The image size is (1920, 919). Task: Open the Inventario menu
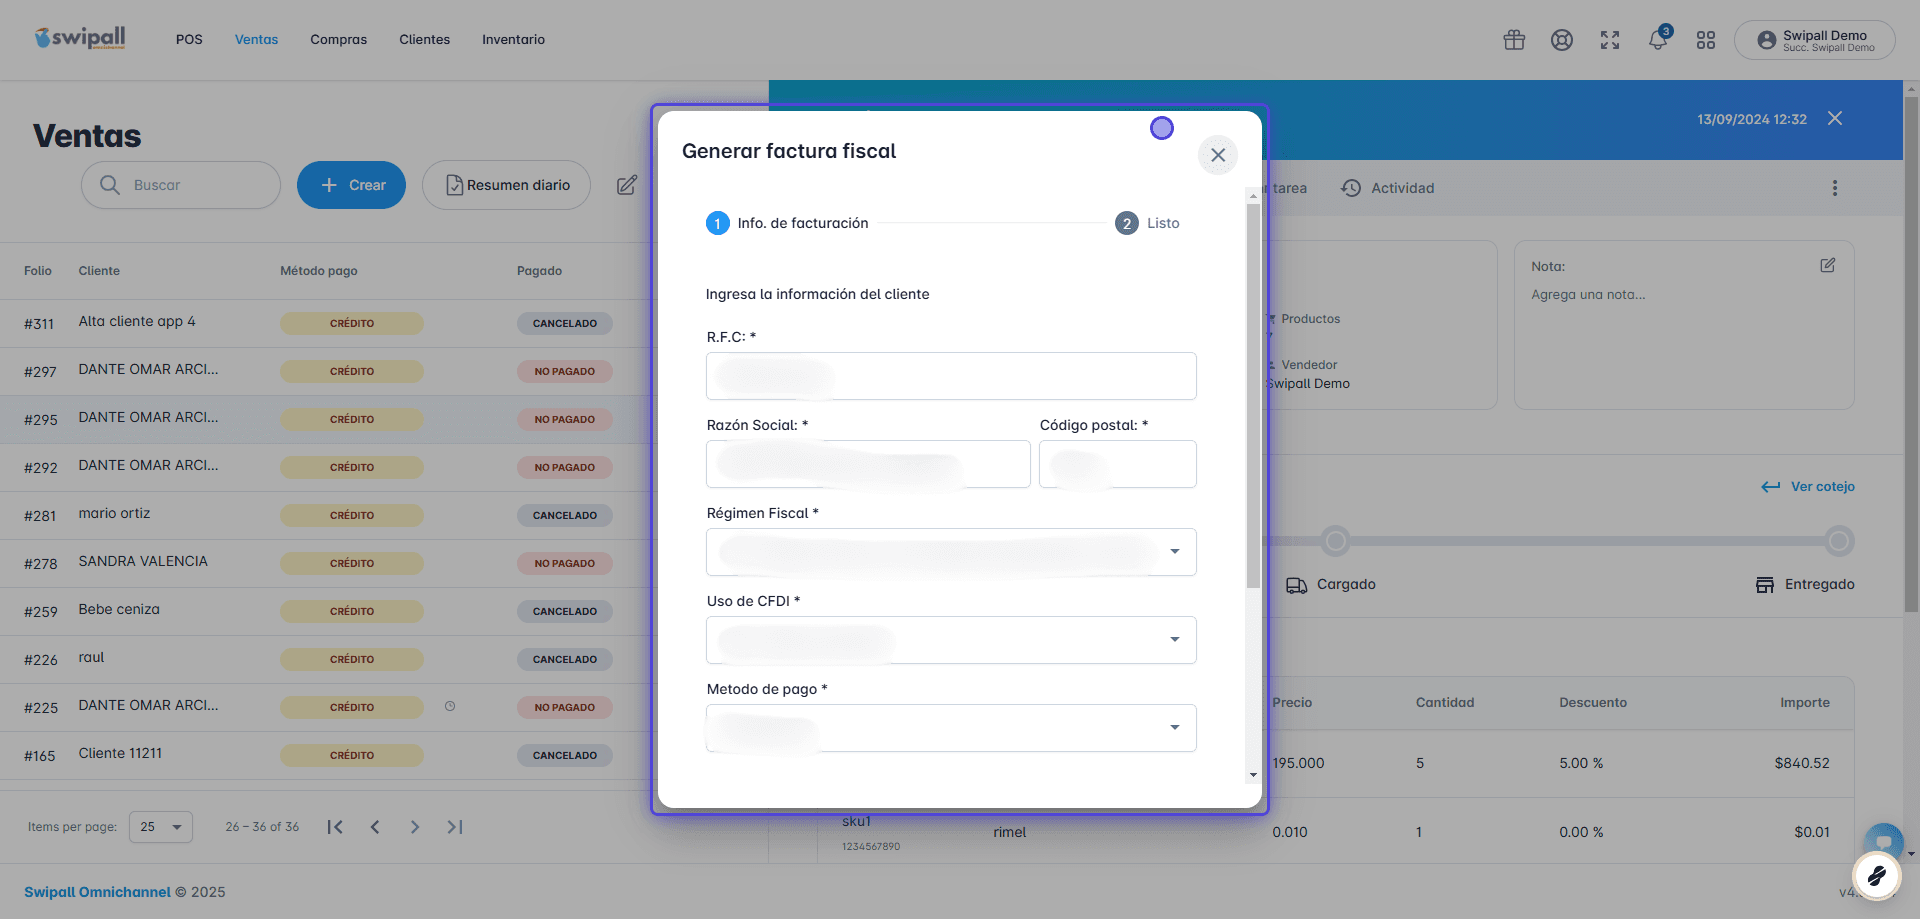[x=514, y=40]
